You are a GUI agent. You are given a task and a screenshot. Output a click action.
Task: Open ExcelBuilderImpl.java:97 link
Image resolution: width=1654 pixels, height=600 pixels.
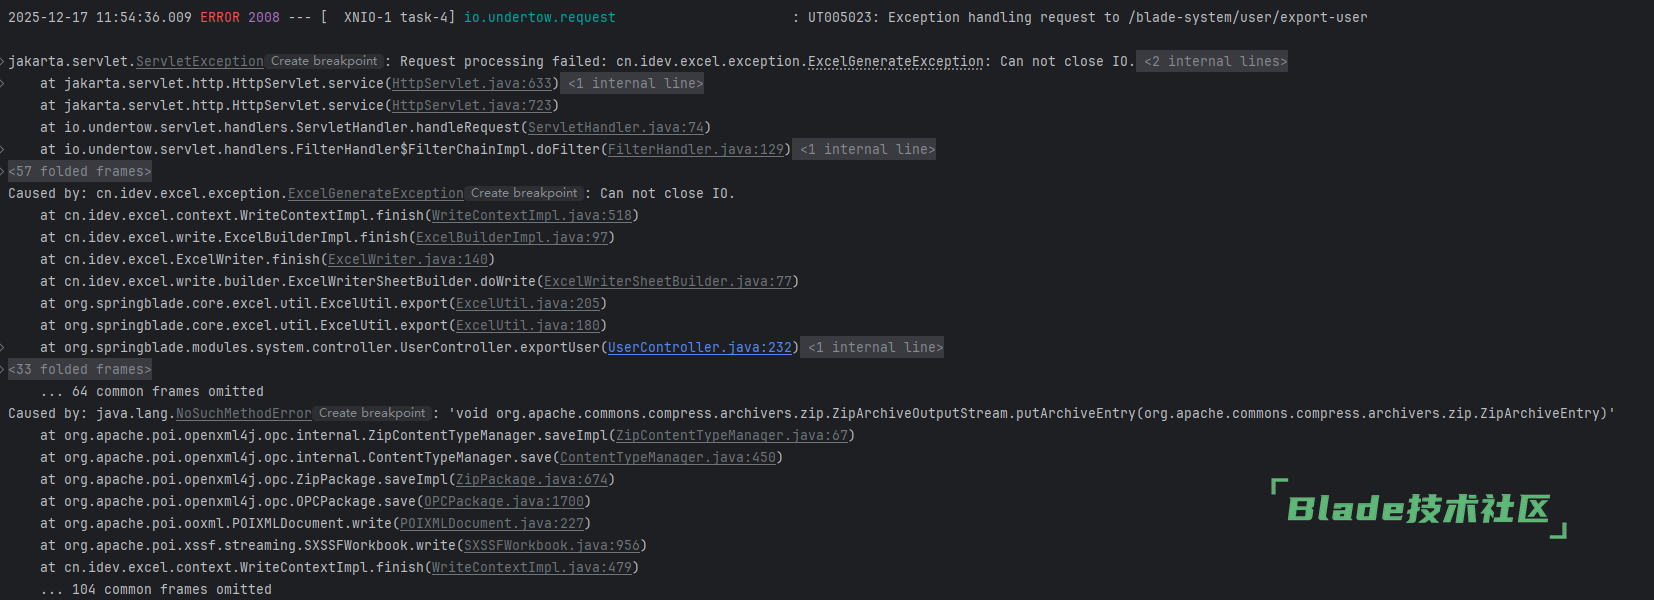512,238
